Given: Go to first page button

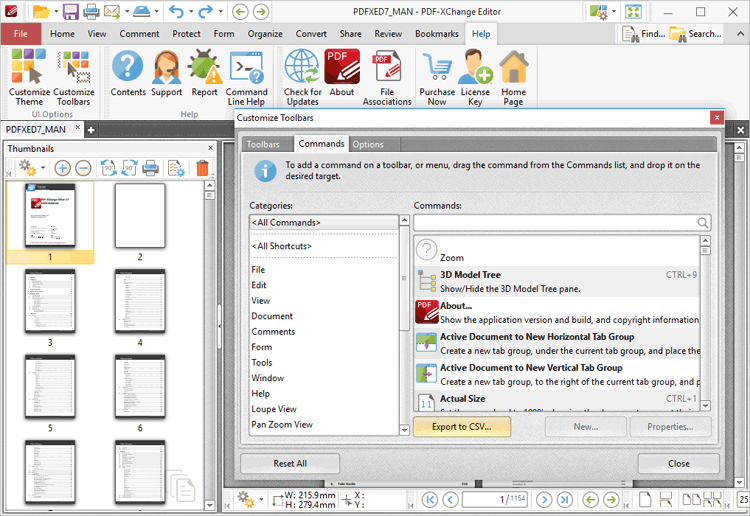Looking at the screenshot, I should click(x=430, y=500).
